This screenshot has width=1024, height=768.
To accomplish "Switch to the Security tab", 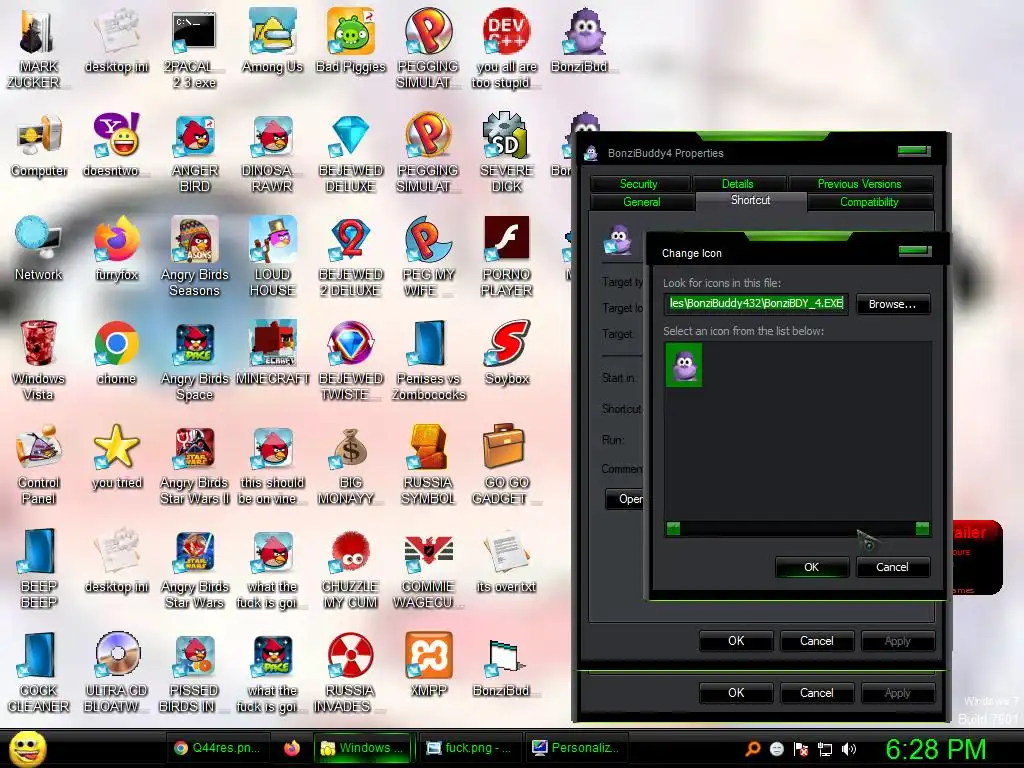I will point(639,184).
